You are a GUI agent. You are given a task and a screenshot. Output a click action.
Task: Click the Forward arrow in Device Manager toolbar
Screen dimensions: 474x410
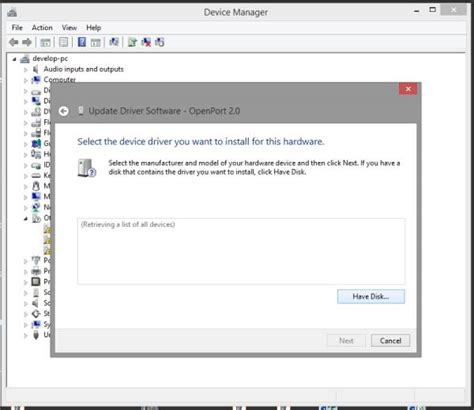tap(27, 42)
